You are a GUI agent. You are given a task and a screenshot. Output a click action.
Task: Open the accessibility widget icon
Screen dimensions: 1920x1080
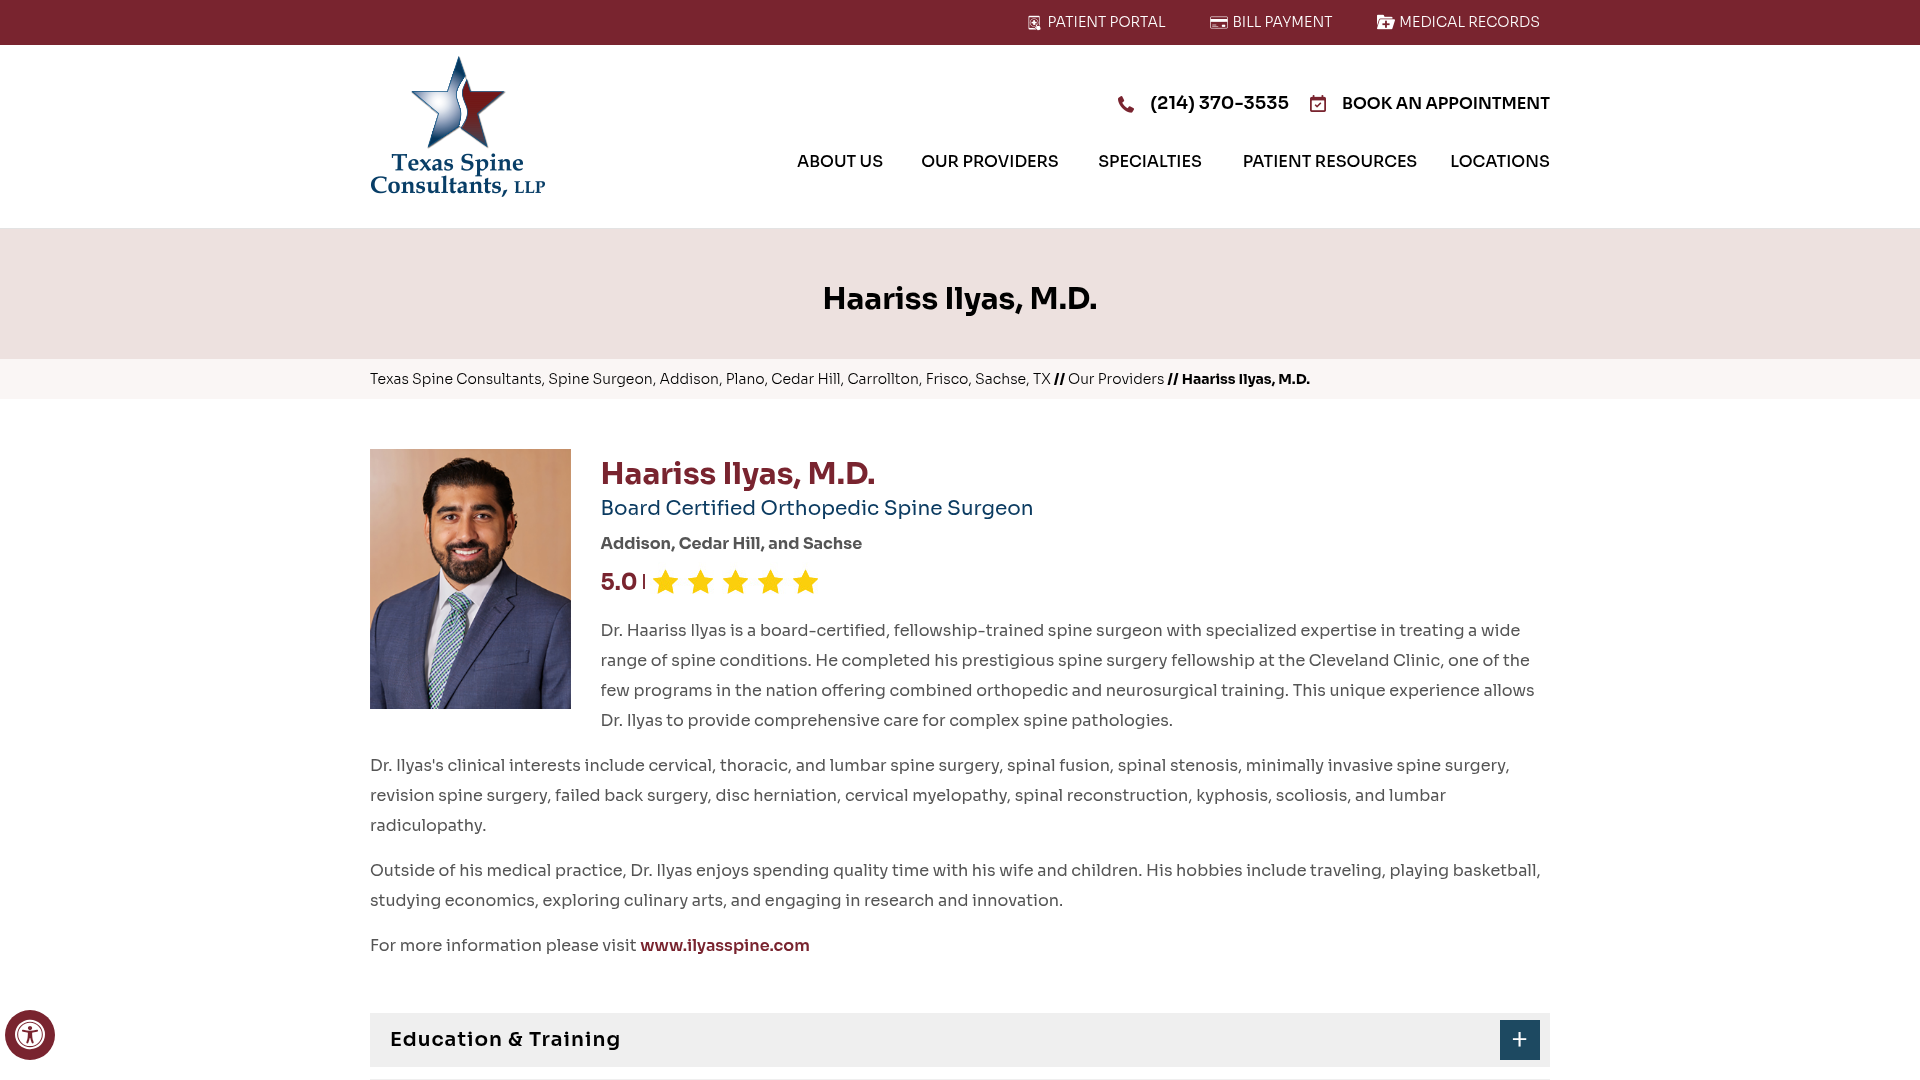coord(31,1035)
